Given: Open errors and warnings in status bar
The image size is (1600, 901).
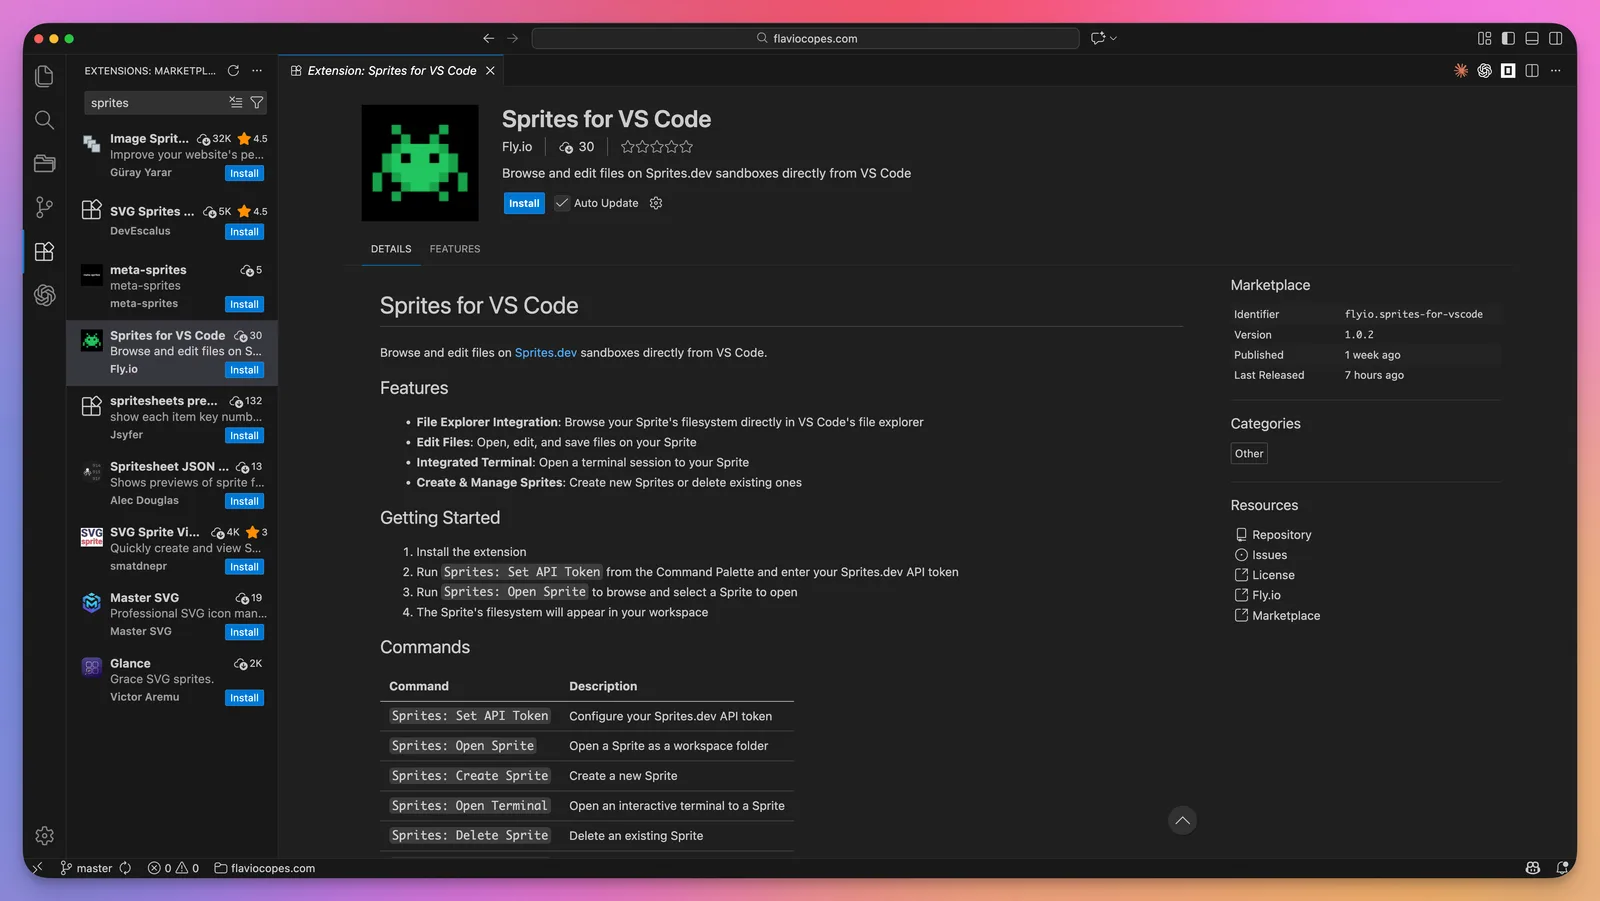Looking at the screenshot, I should (x=173, y=868).
